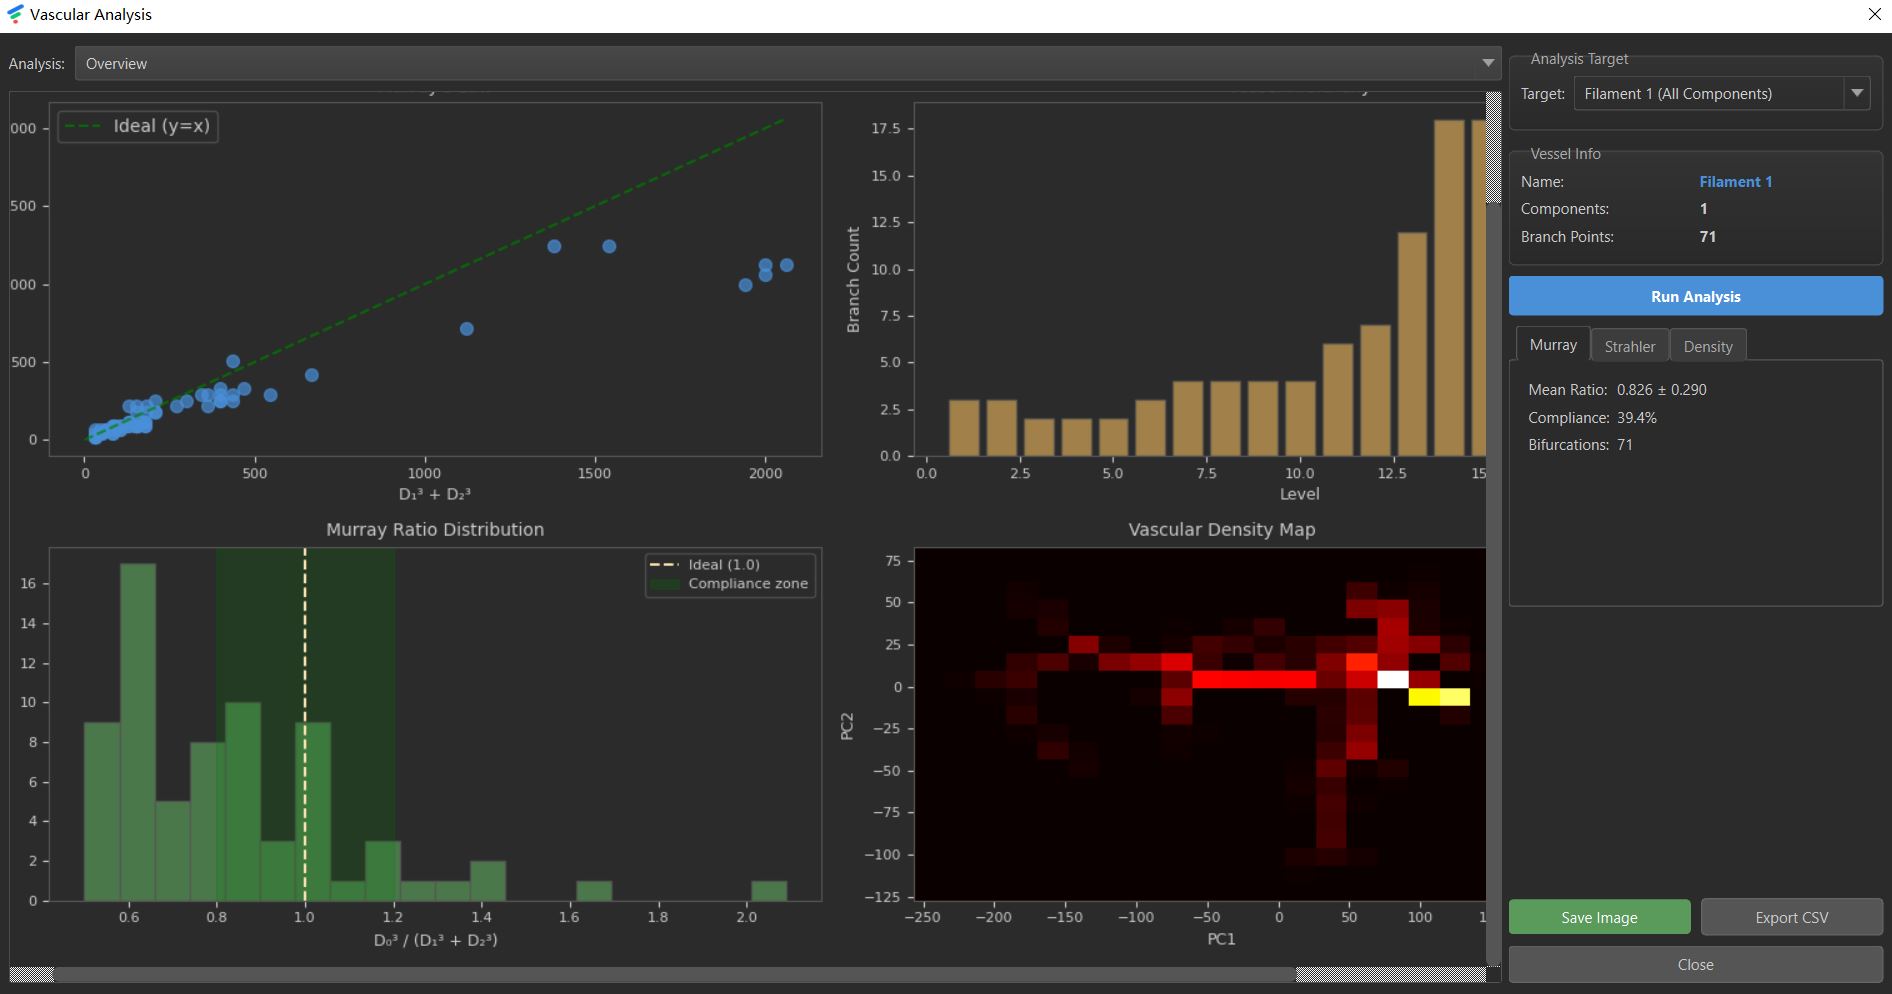
Task: Click the Ideal (1.0) legend entry
Action: tap(705, 565)
